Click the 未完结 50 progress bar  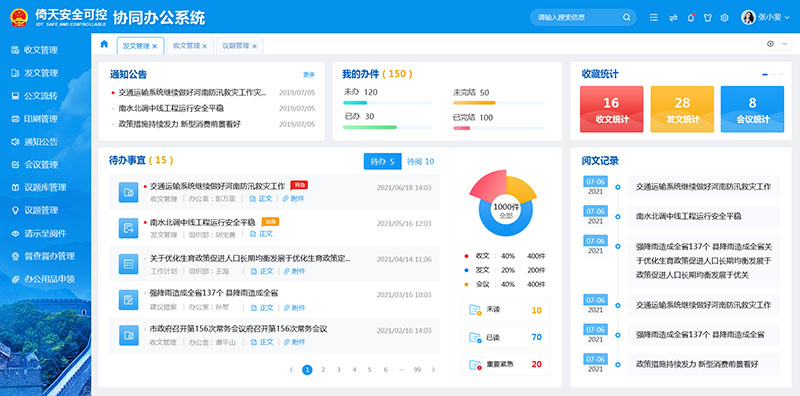pyautogui.click(x=499, y=103)
